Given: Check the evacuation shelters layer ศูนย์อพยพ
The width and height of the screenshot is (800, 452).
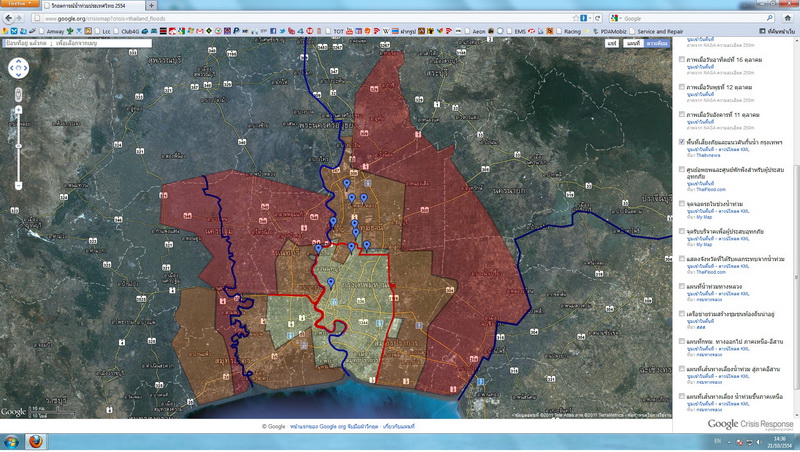Looking at the screenshot, I should click(x=682, y=169).
